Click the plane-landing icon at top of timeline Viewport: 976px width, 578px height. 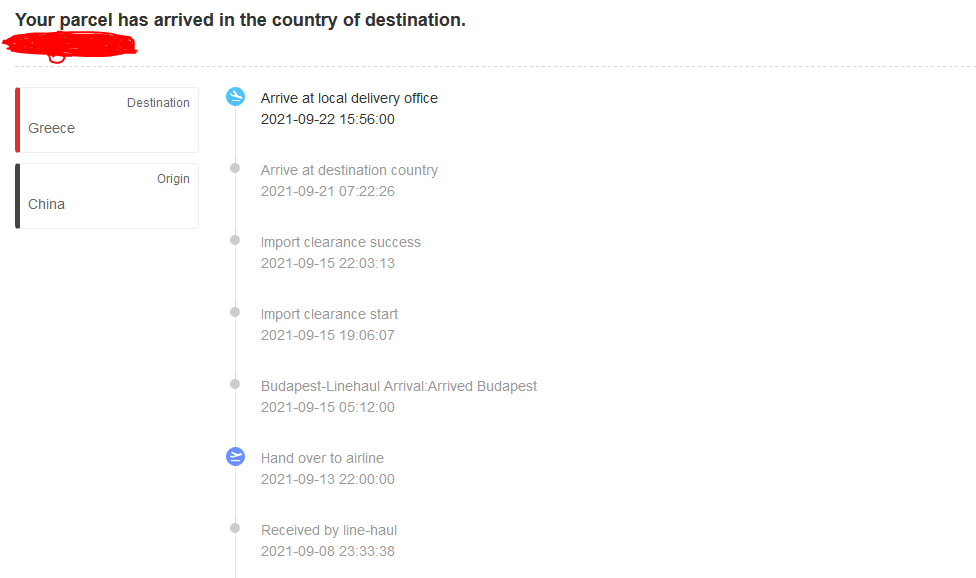tap(235, 97)
